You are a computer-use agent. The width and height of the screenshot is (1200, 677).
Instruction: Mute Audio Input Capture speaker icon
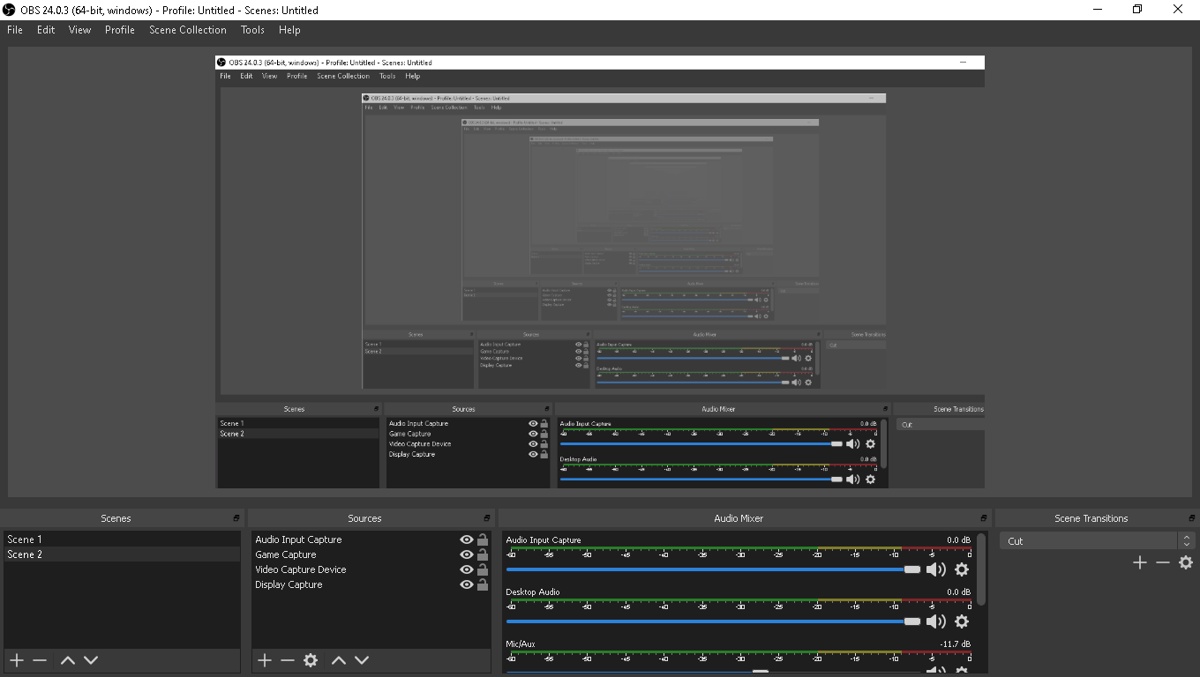(x=936, y=569)
